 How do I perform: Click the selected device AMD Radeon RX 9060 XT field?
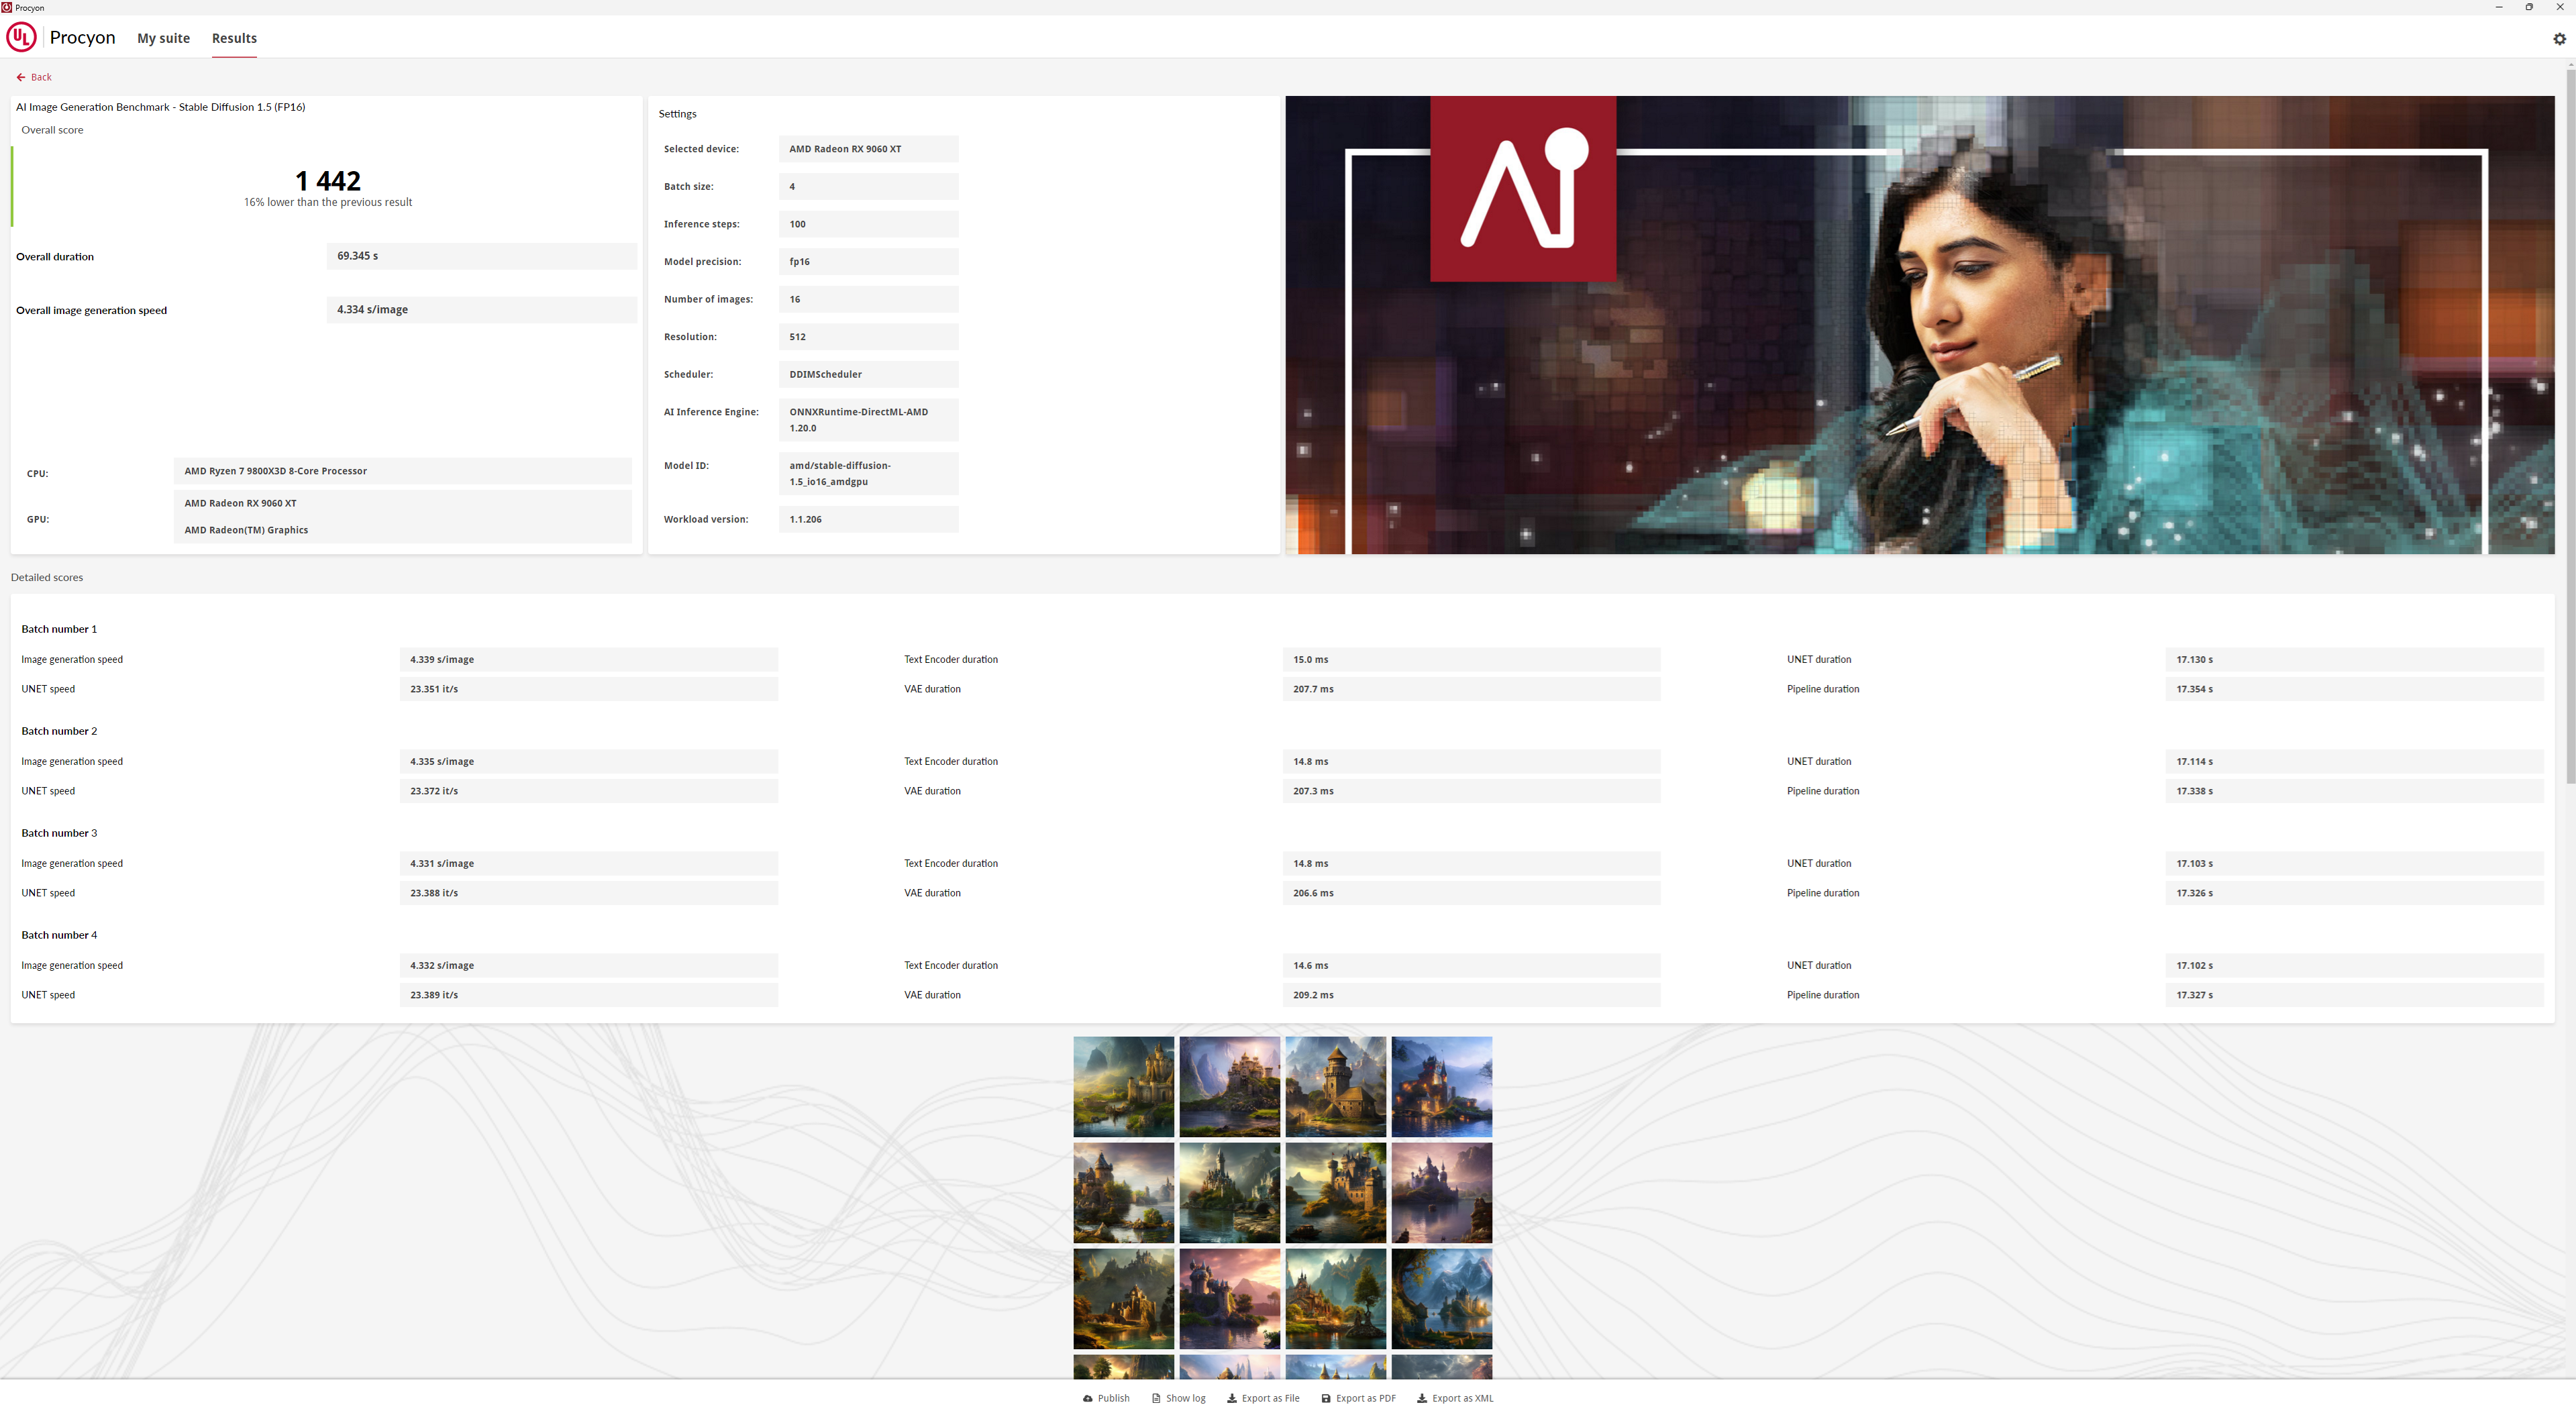click(x=868, y=149)
